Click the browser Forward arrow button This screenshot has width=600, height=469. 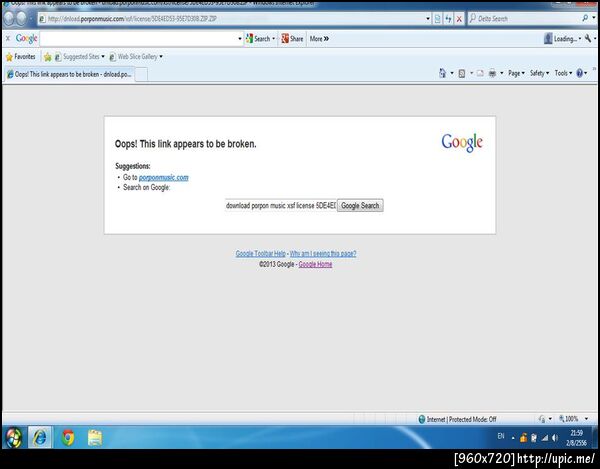click(x=21, y=18)
